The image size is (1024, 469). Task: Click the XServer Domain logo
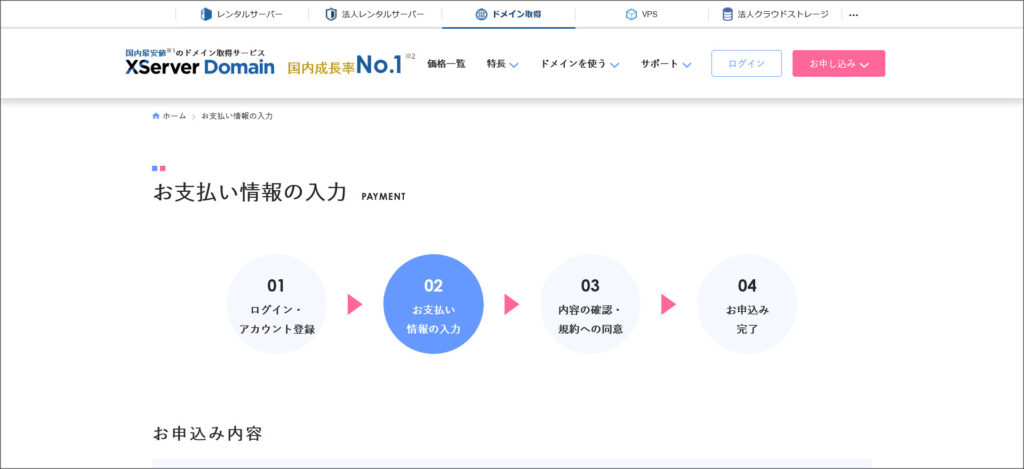pyautogui.click(x=200, y=67)
